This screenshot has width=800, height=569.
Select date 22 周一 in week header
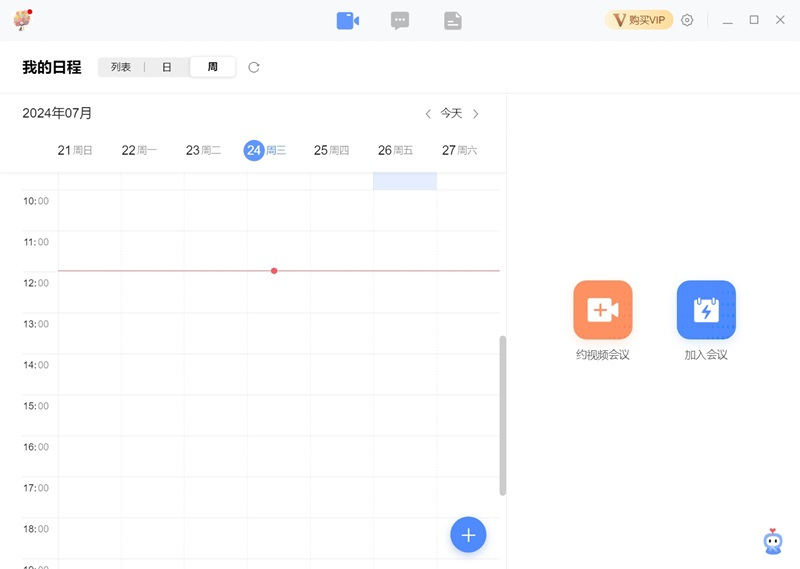tap(139, 150)
